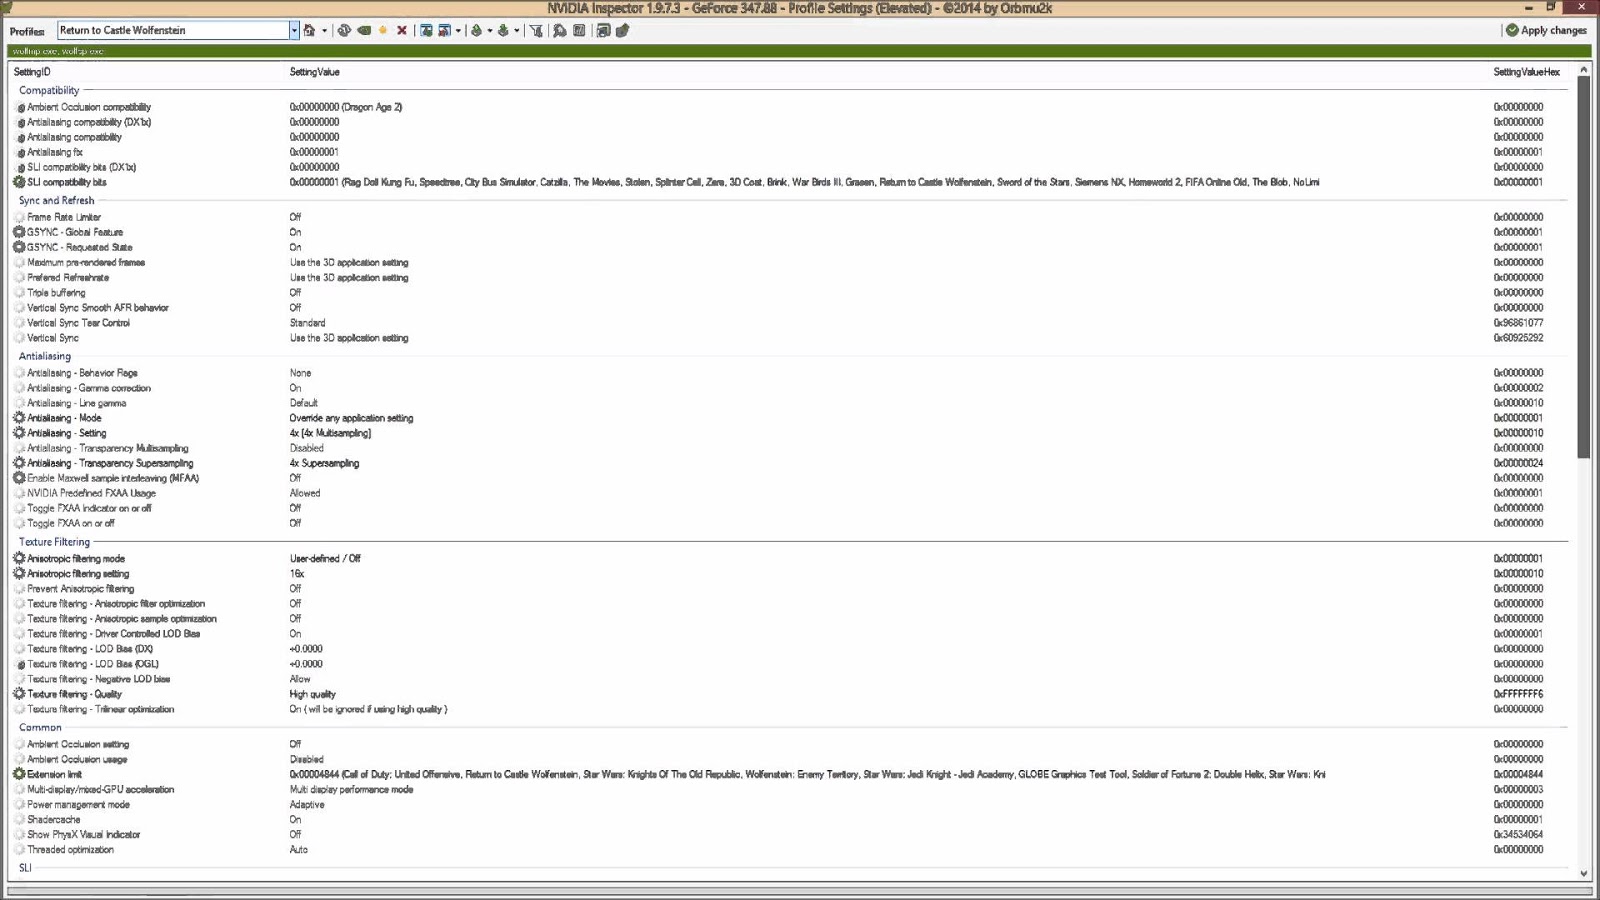
Task: Click the restore profile icon after the home dropdown
Action: coord(344,30)
